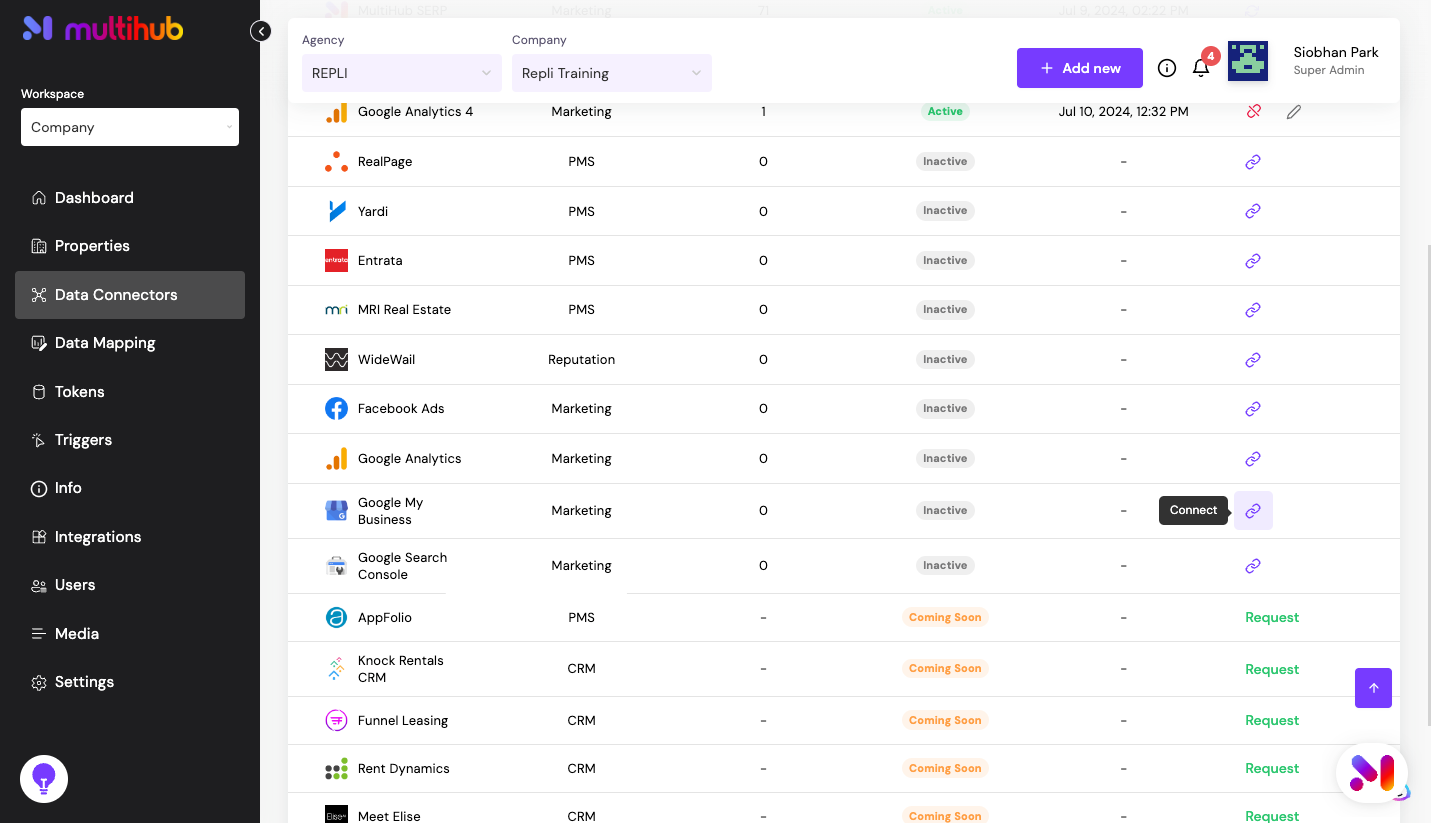The image size is (1431, 823).
Task: Open Media in the sidebar
Action: 130,634
